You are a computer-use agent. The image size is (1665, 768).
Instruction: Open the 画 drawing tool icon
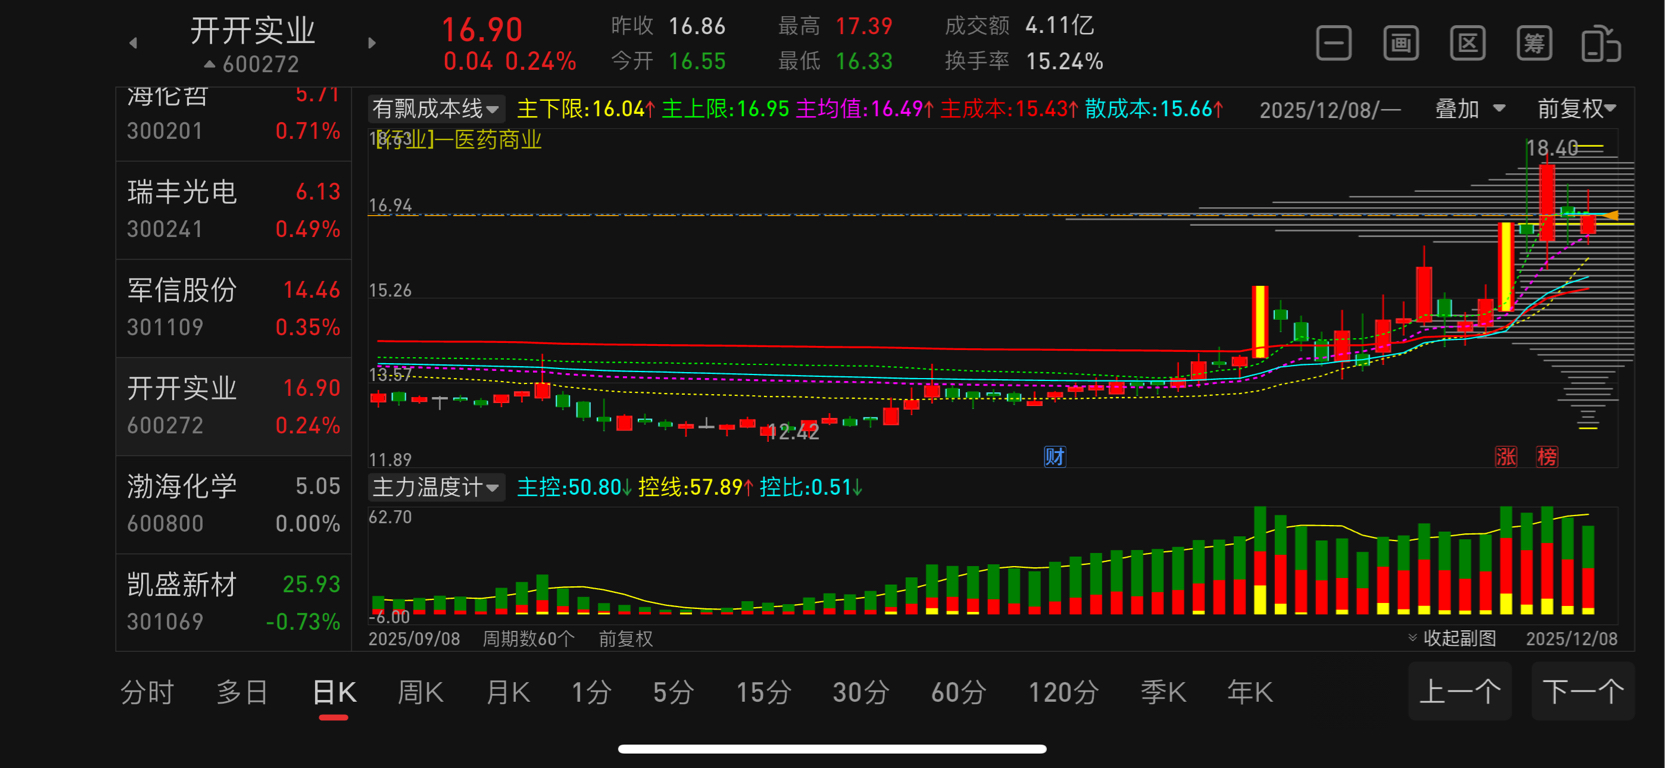pos(1401,43)
